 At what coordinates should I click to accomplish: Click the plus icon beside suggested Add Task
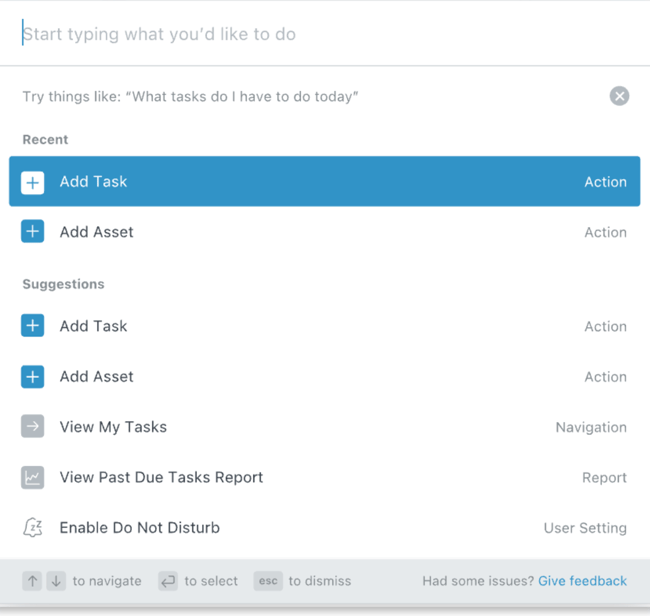click(x=32, y=325)
